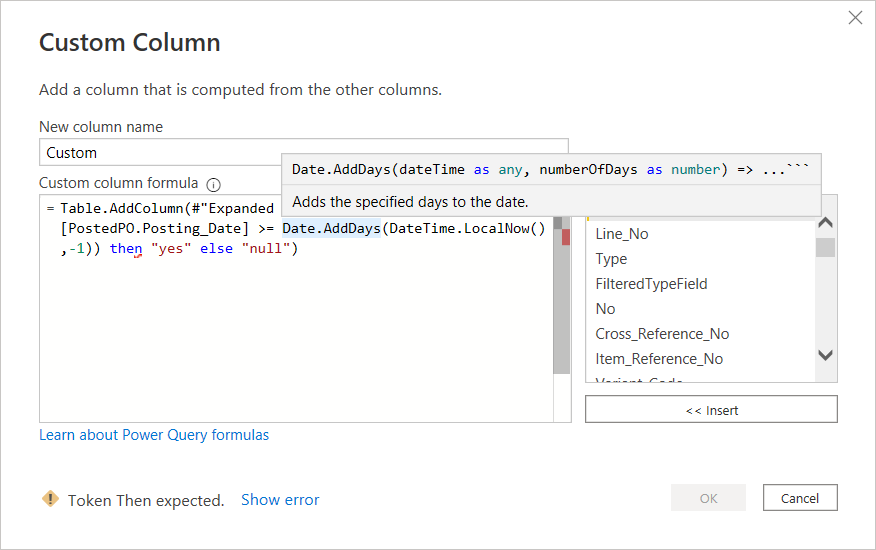Click the formula info icon
Screen dimensions: 876x550
213,184
